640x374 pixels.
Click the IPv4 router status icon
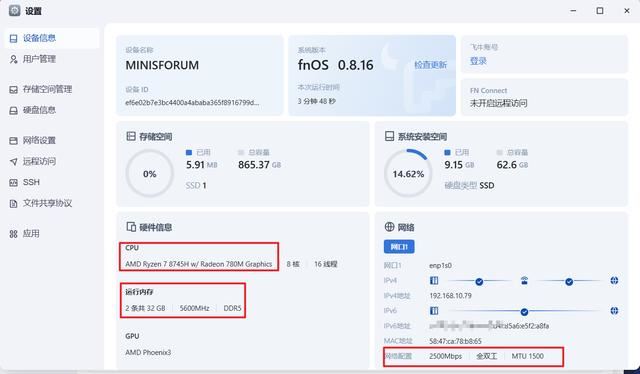(x=524, y=280)
